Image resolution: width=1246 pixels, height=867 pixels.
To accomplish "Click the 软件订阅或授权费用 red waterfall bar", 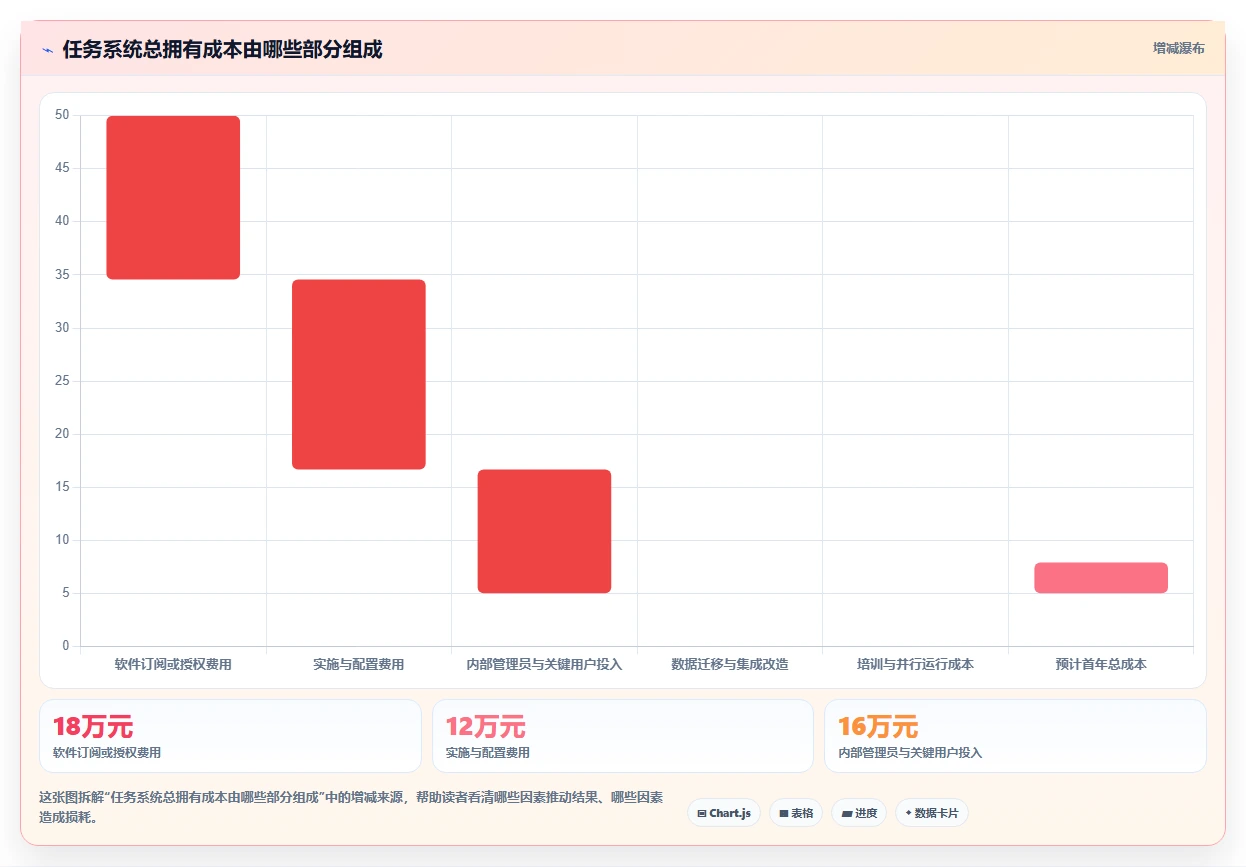I will pyautogui.click(x=173, y=197).
